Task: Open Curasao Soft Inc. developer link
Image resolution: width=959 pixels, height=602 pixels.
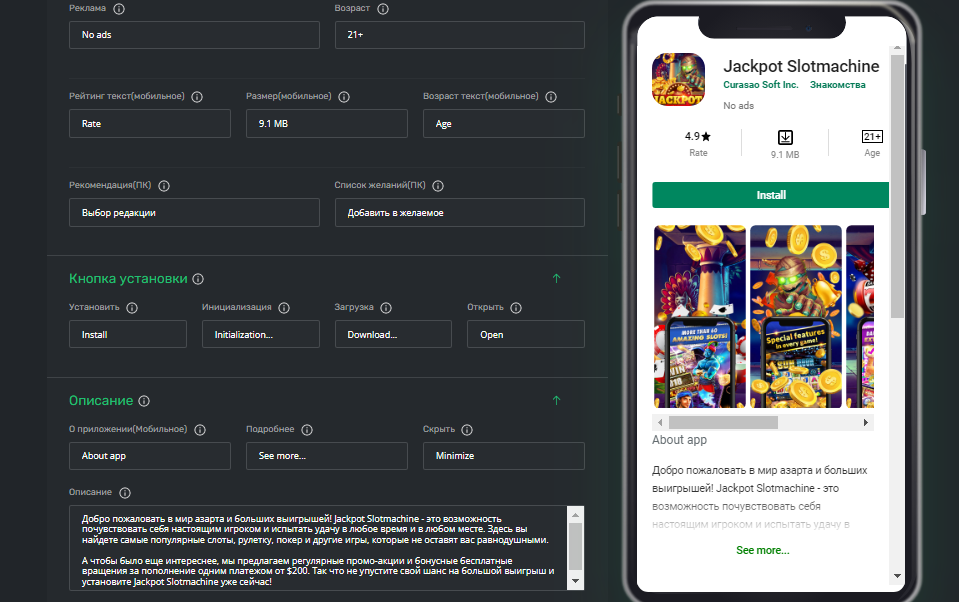Action: [761, 85]
